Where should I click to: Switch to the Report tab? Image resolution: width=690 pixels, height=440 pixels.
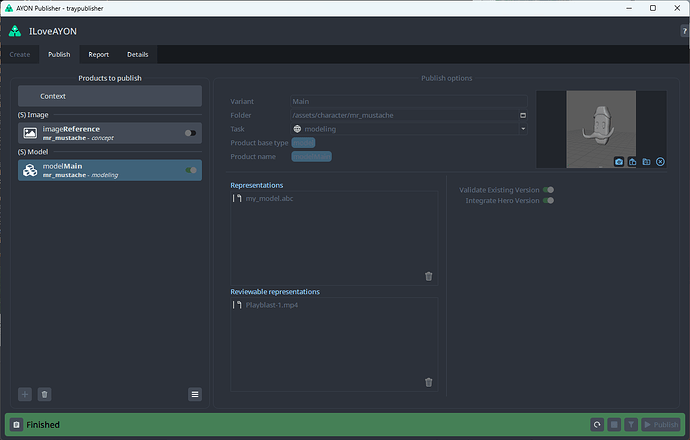pos(99,55)
